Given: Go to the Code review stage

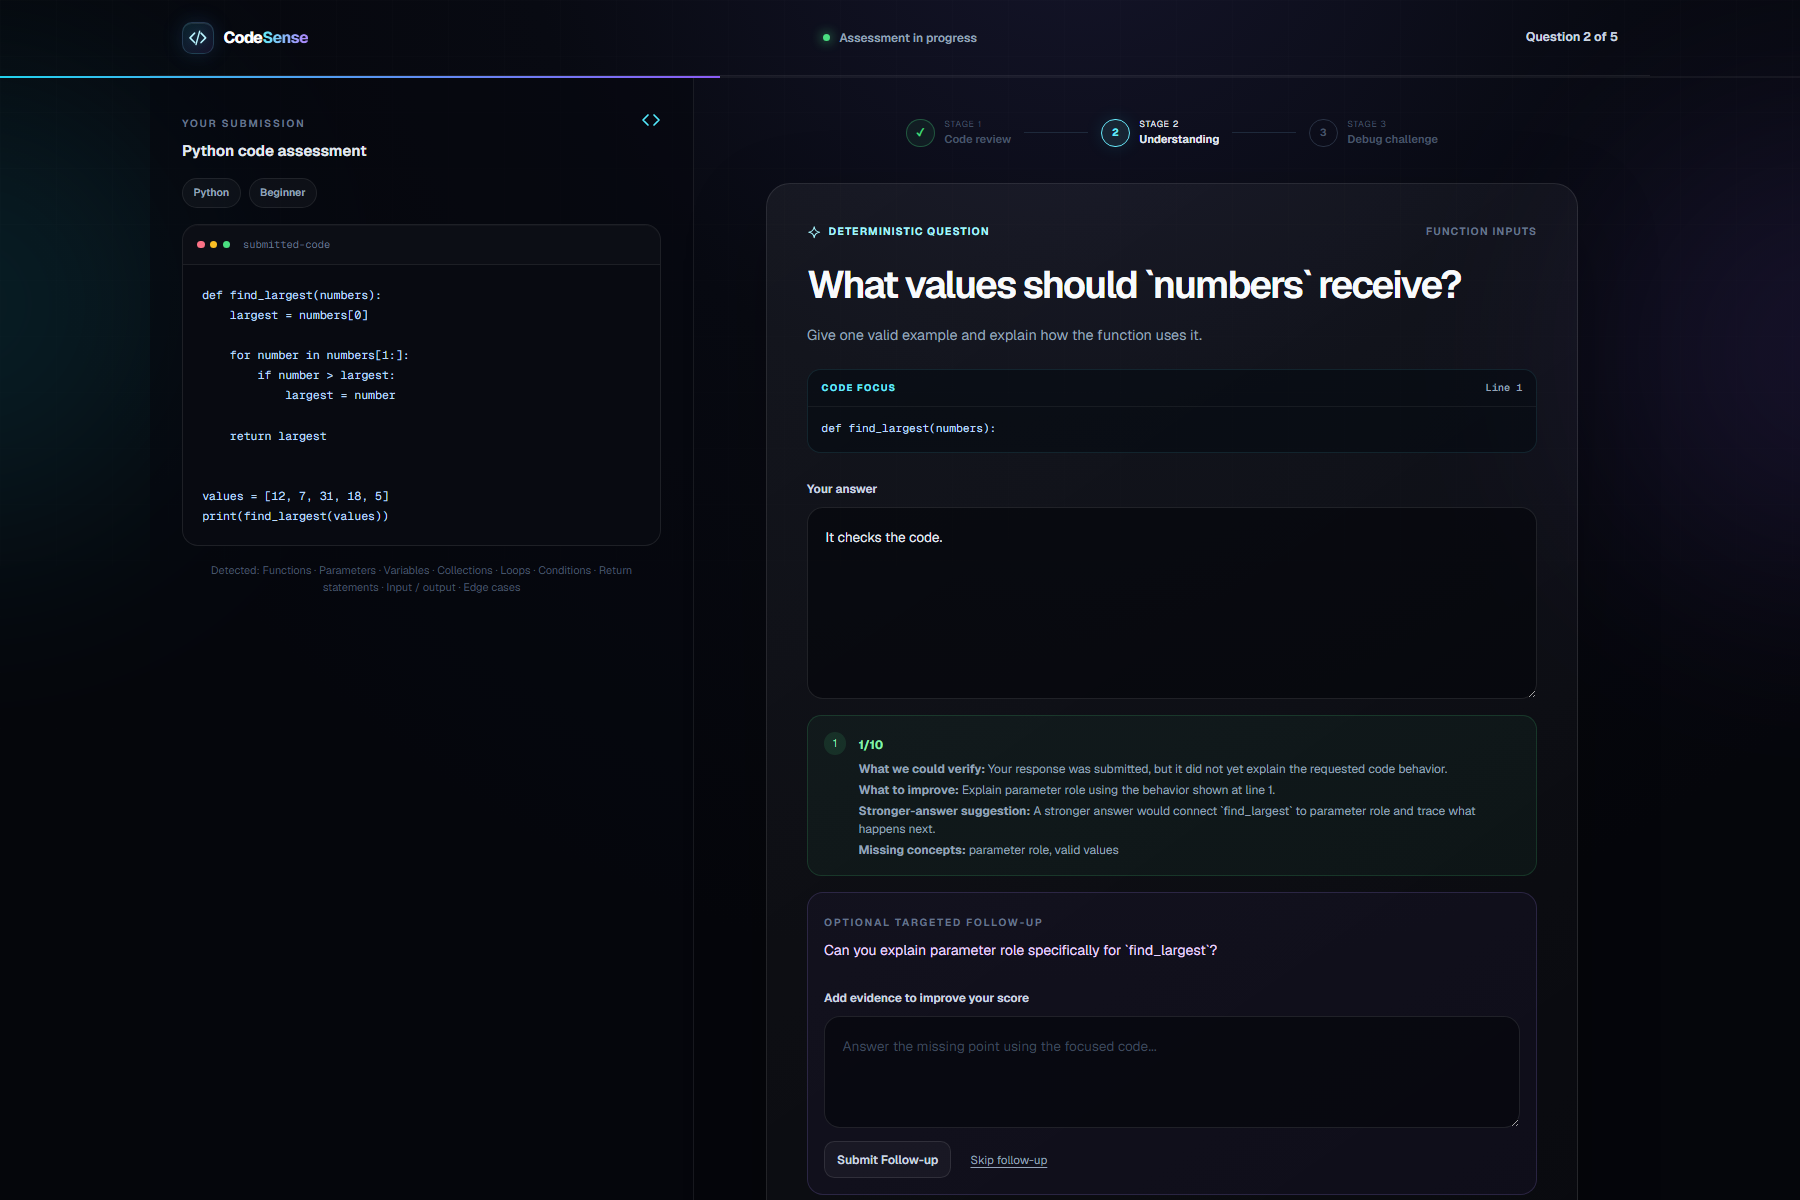Looking at the screenshot, I should click(977, 139).
